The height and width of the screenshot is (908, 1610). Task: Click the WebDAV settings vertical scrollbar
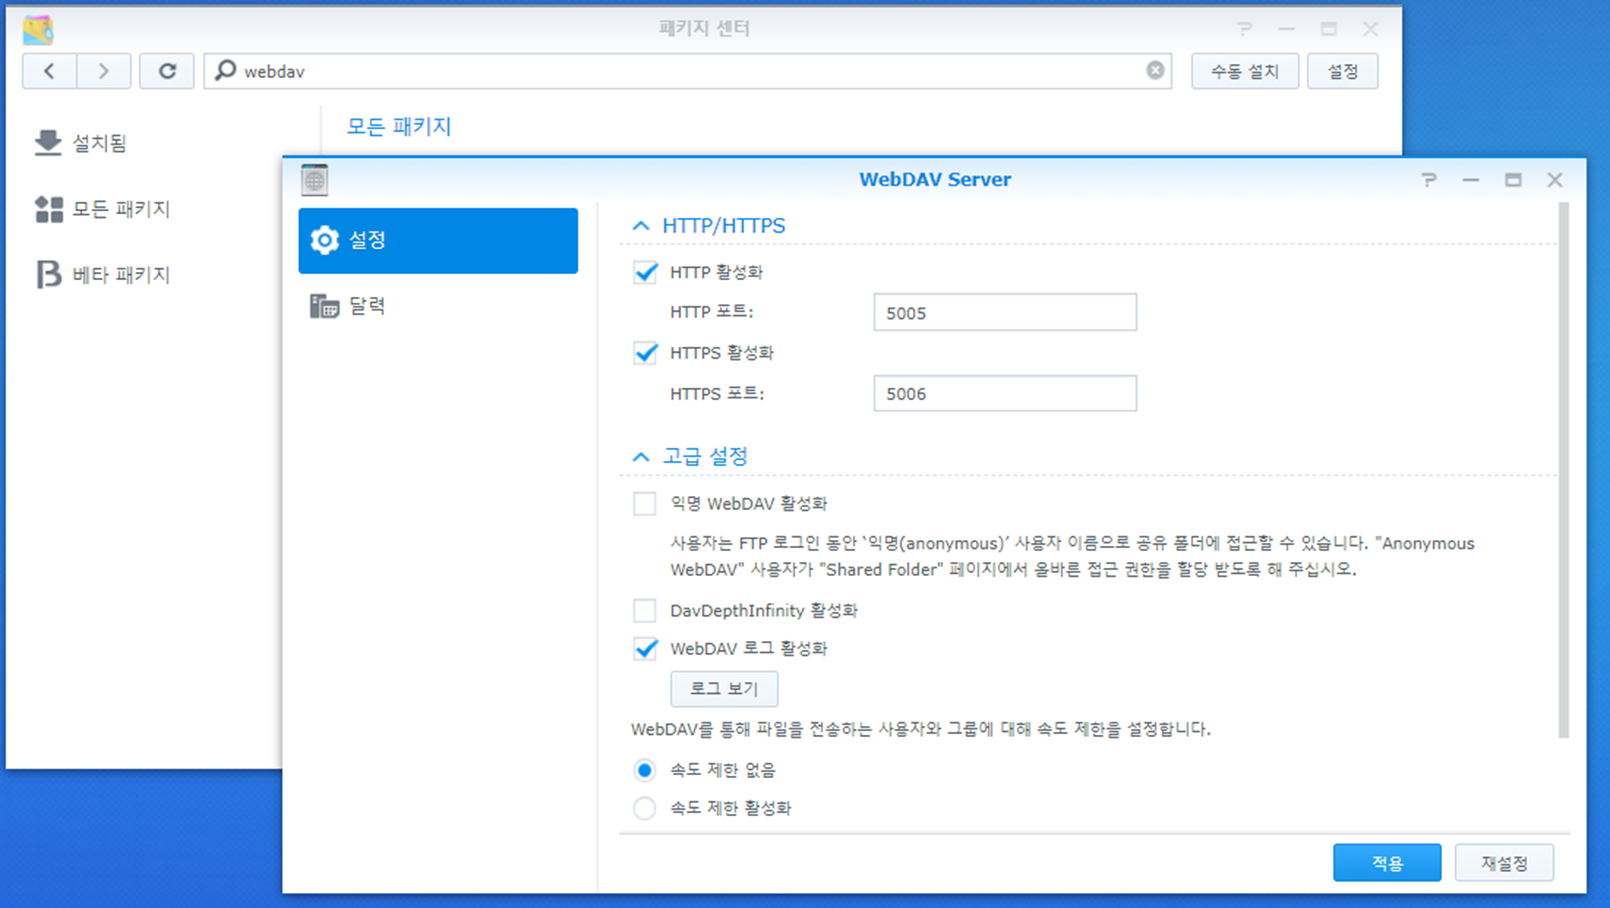(1563, 470)
